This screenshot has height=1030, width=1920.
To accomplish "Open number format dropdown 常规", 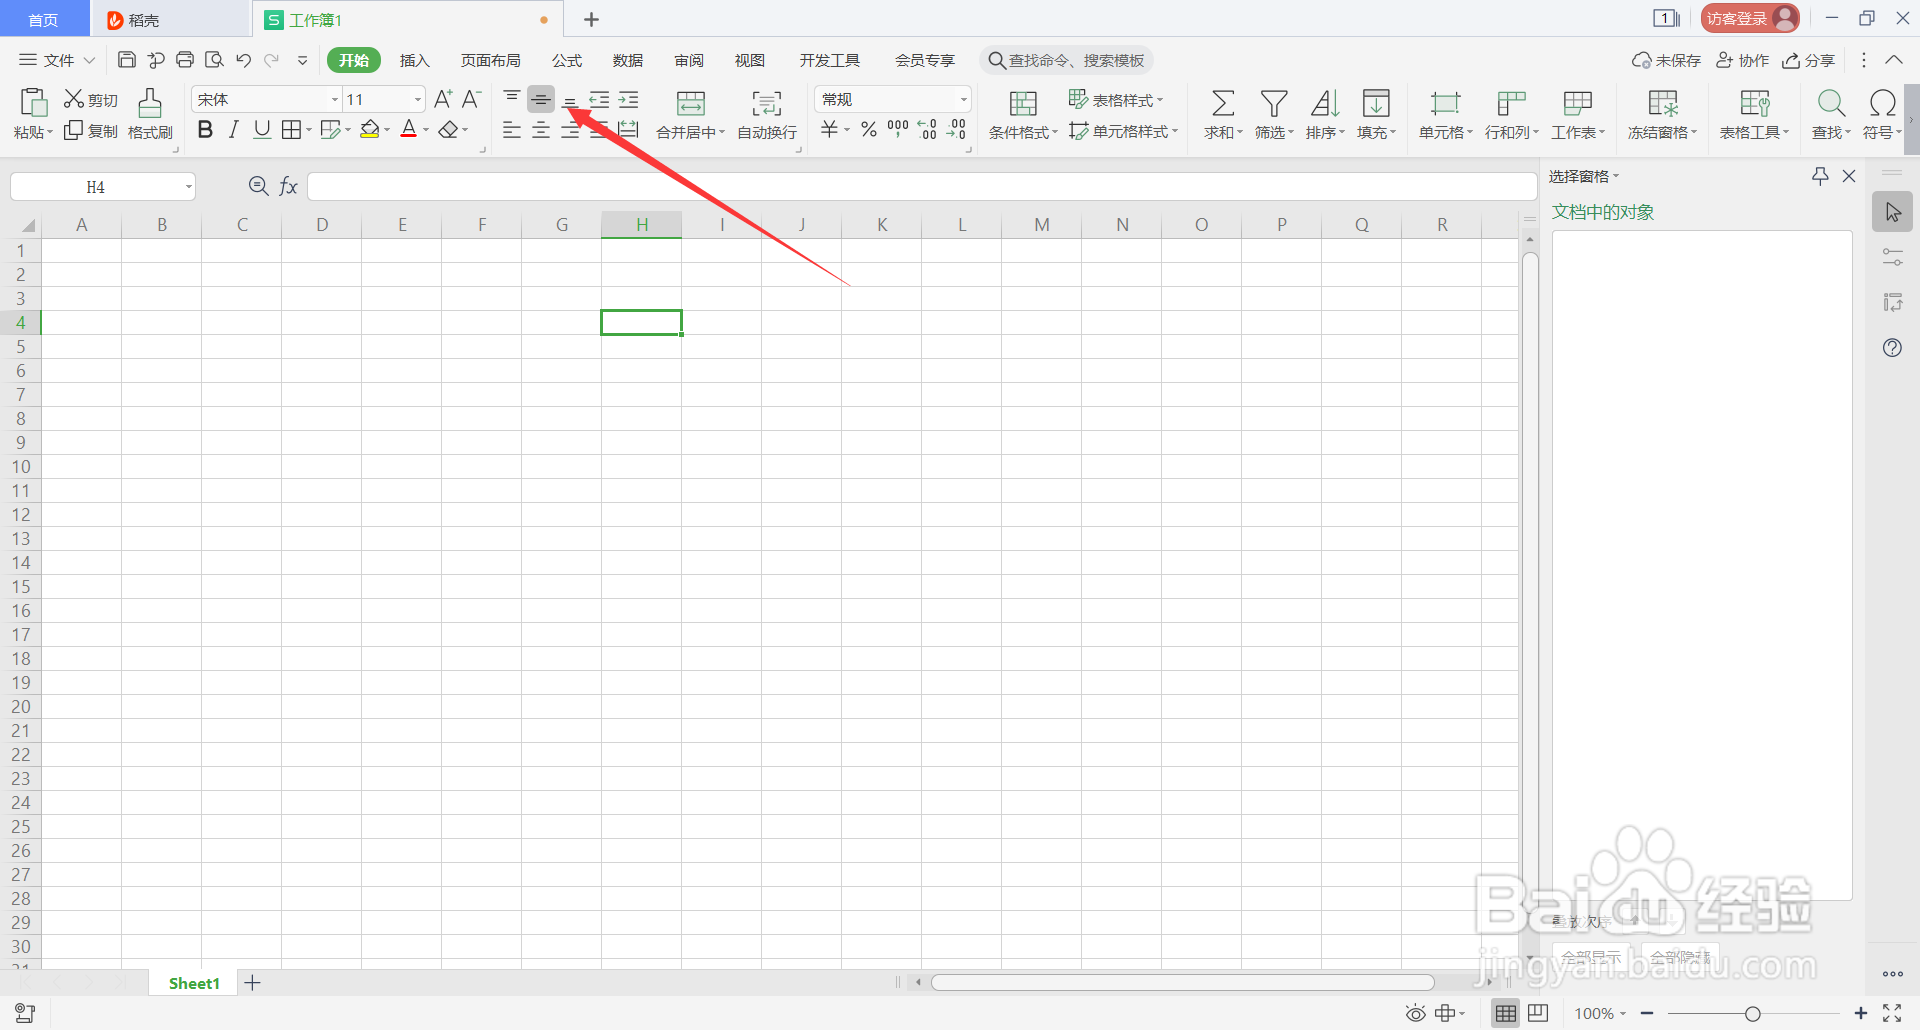I will [963, 99].
